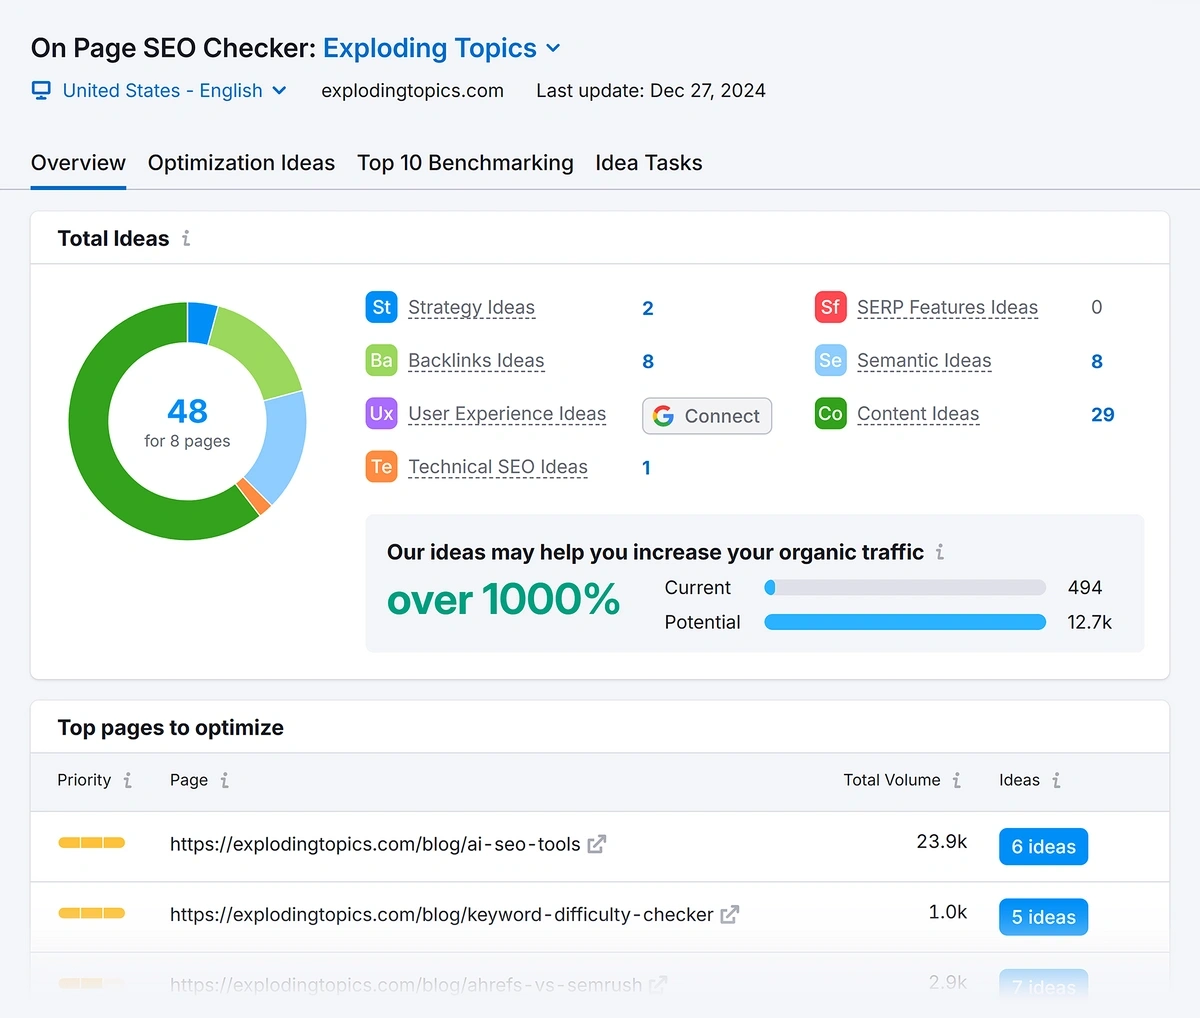Click the ai-seo-tools page URL
1200x1018 pixels.
[375, 844]
